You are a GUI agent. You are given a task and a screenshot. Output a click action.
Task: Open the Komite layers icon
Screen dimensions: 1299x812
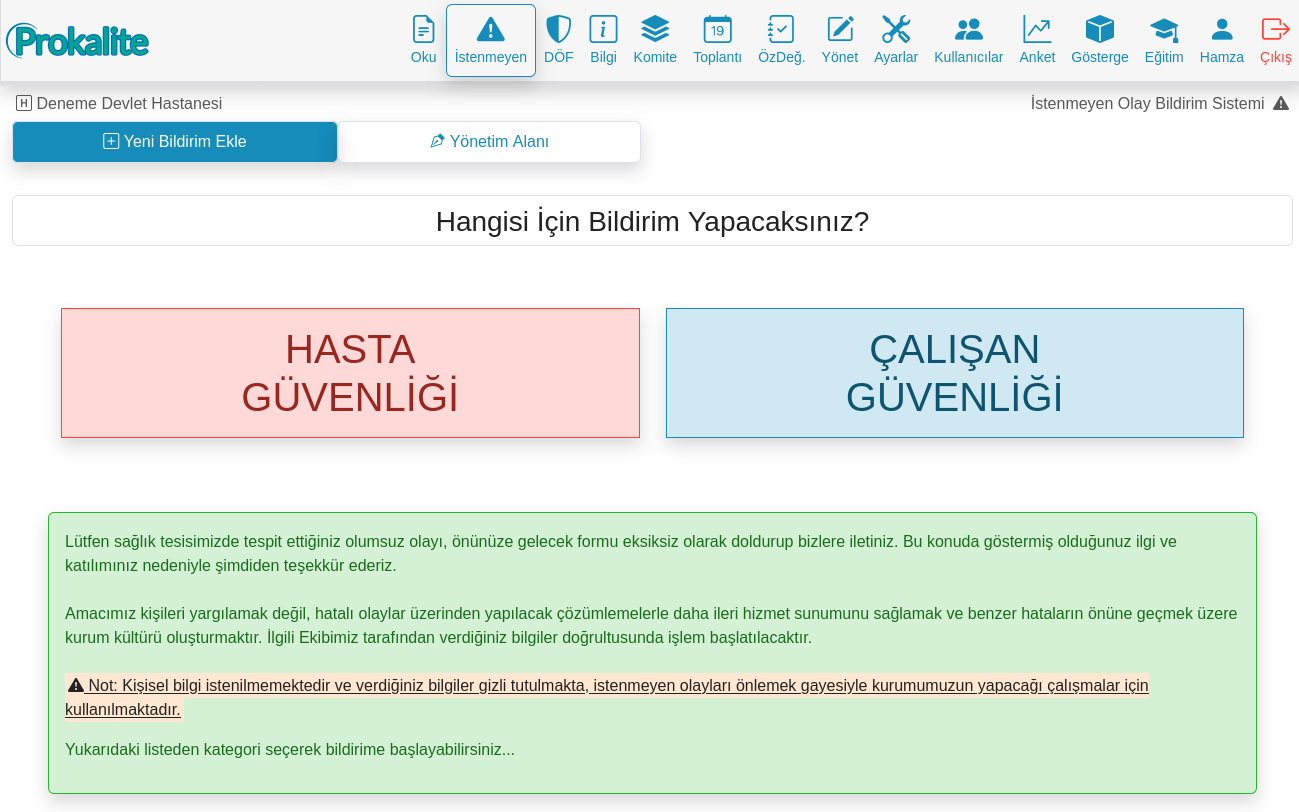pos(655,29)
